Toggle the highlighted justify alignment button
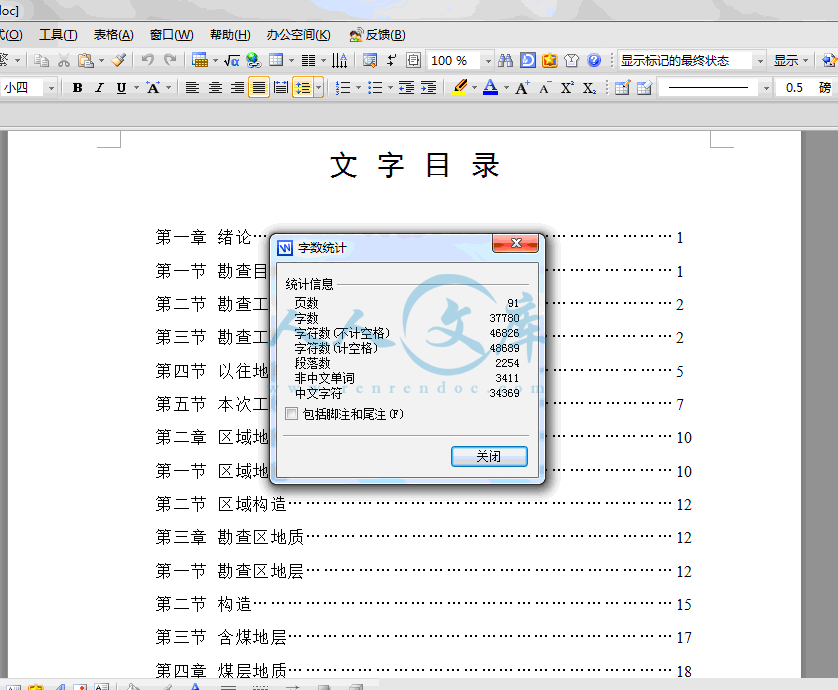The height and width of the screenshot is (690, 838). [259, 88]
